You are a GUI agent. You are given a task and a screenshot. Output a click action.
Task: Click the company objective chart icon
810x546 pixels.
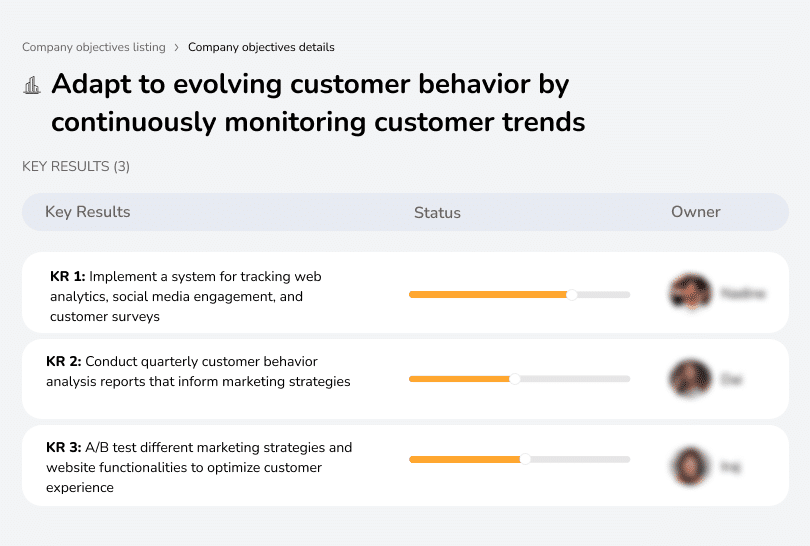pos(32,85)
